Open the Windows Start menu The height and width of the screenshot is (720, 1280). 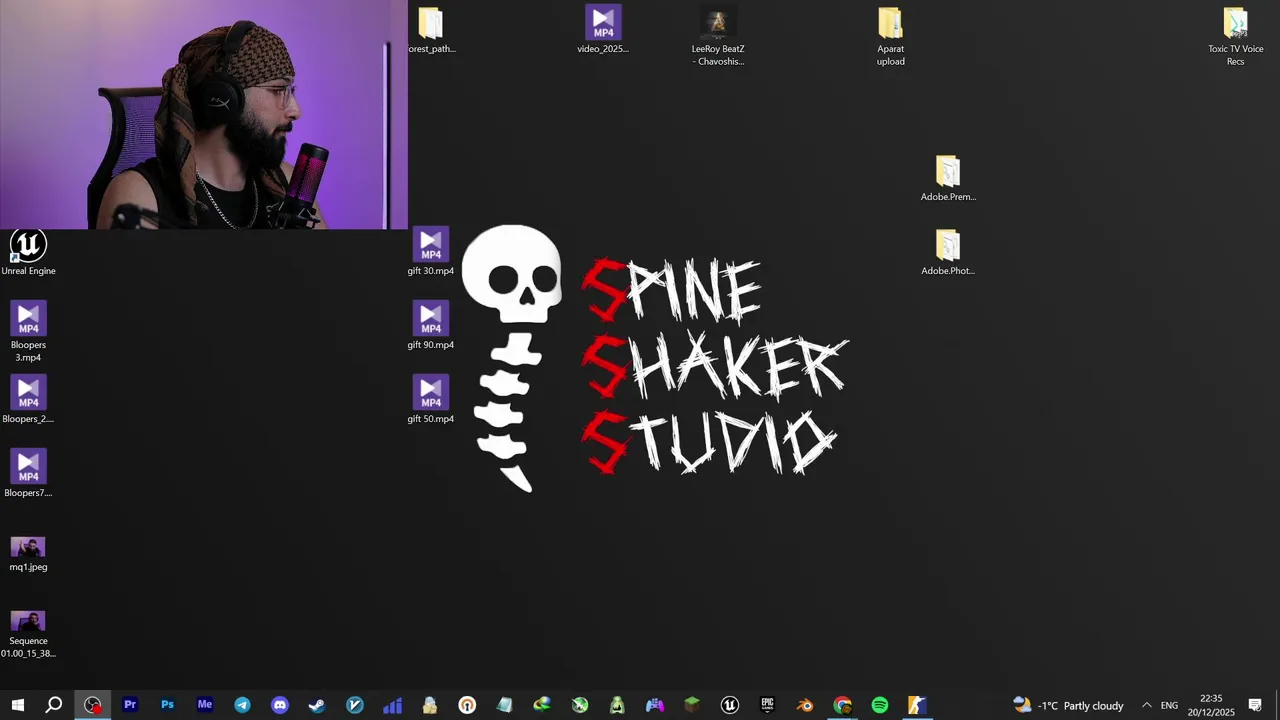click(17, 705)
